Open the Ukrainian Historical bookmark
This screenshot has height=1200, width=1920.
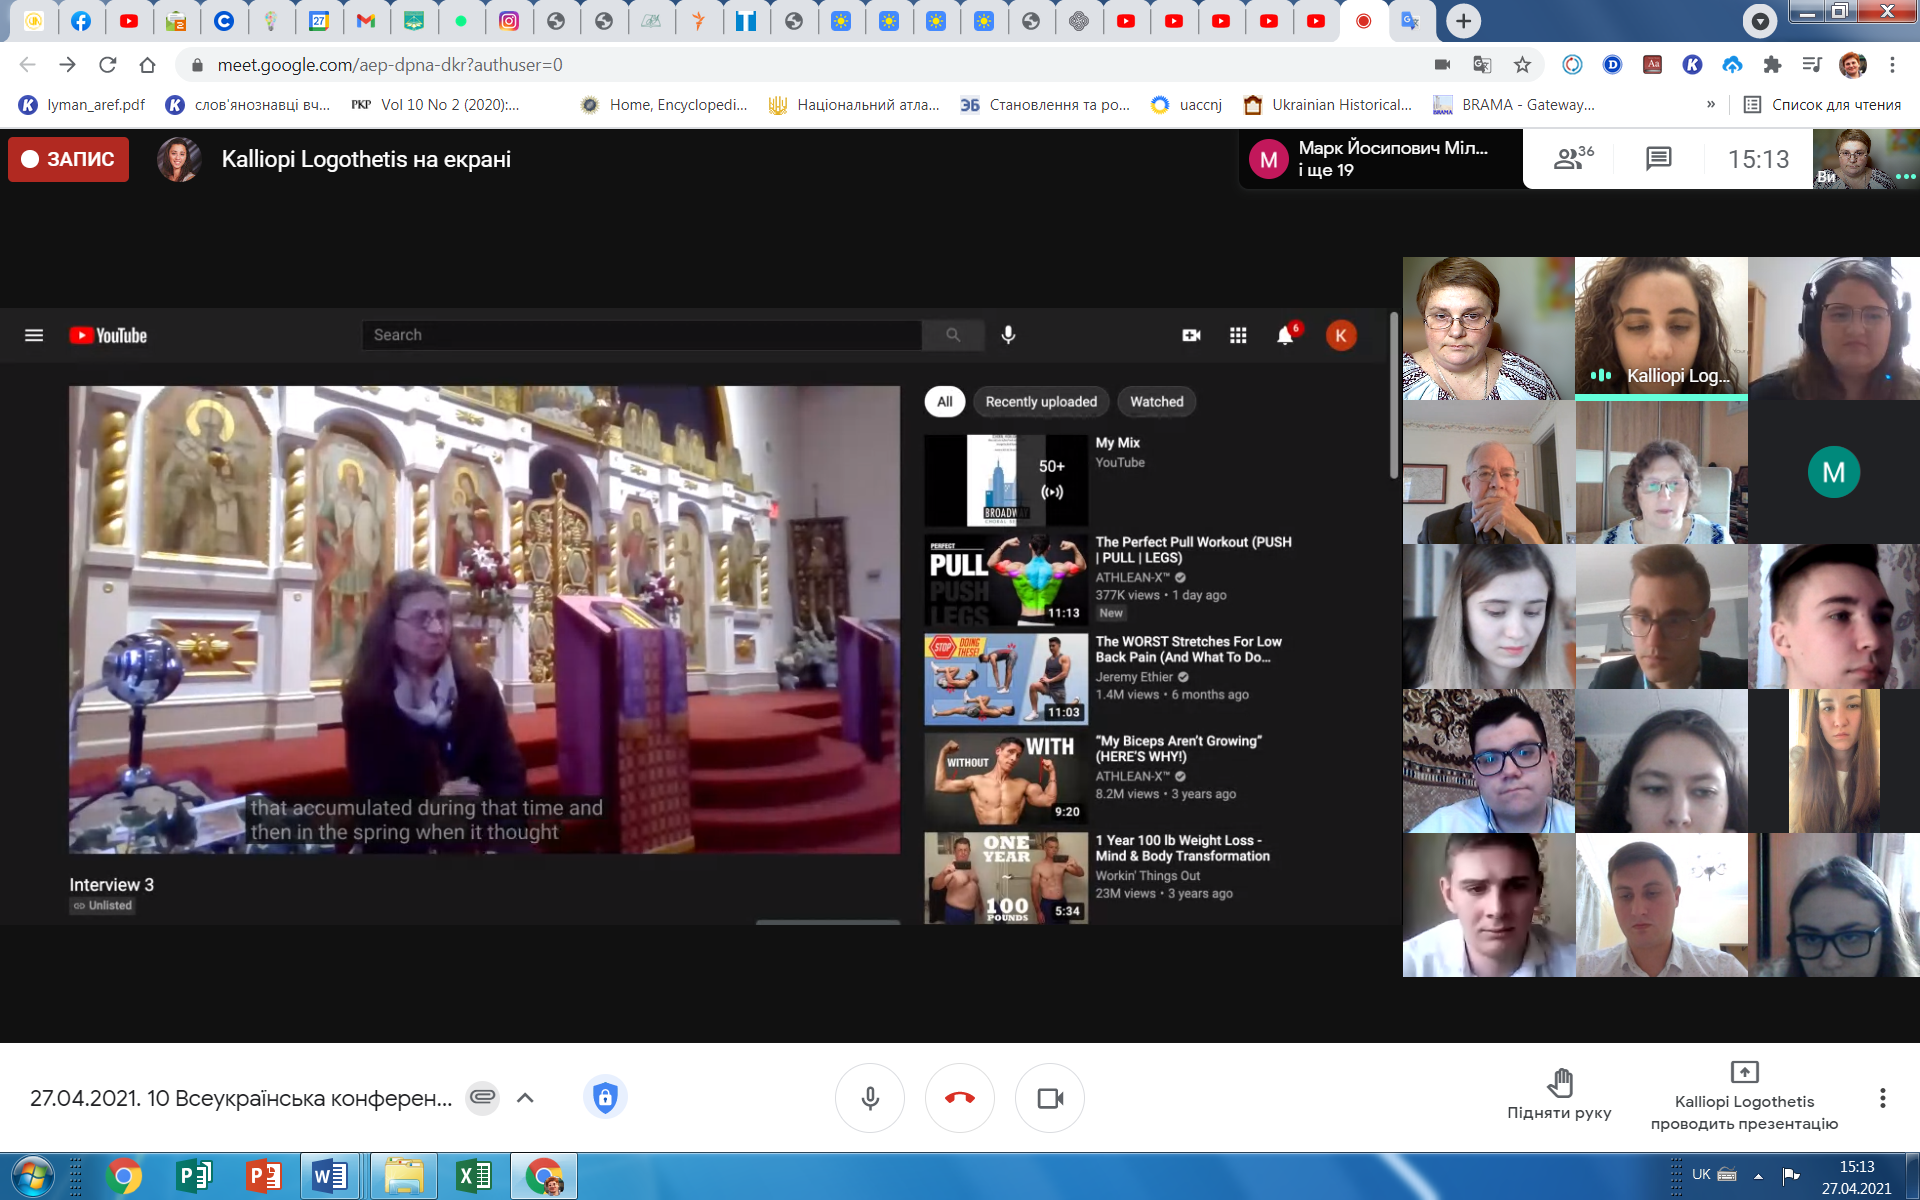click(1328, 104)
